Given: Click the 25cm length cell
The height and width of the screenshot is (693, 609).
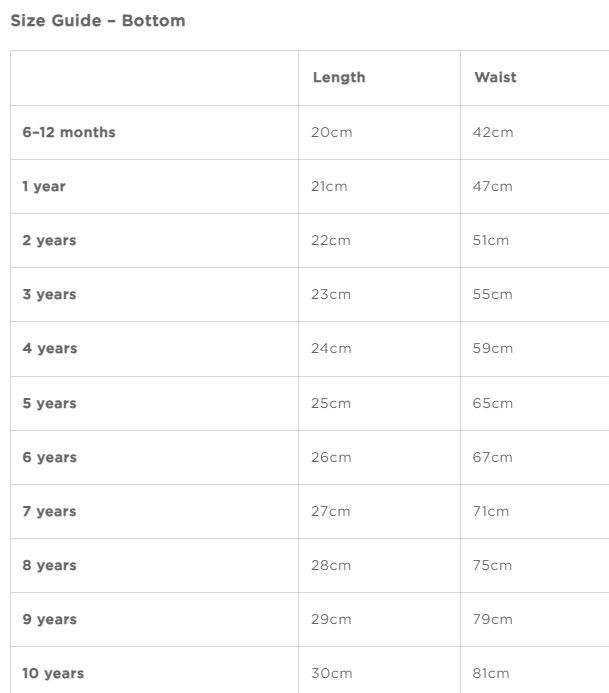Looking at the screenshot, I should (x=331, y=403).
